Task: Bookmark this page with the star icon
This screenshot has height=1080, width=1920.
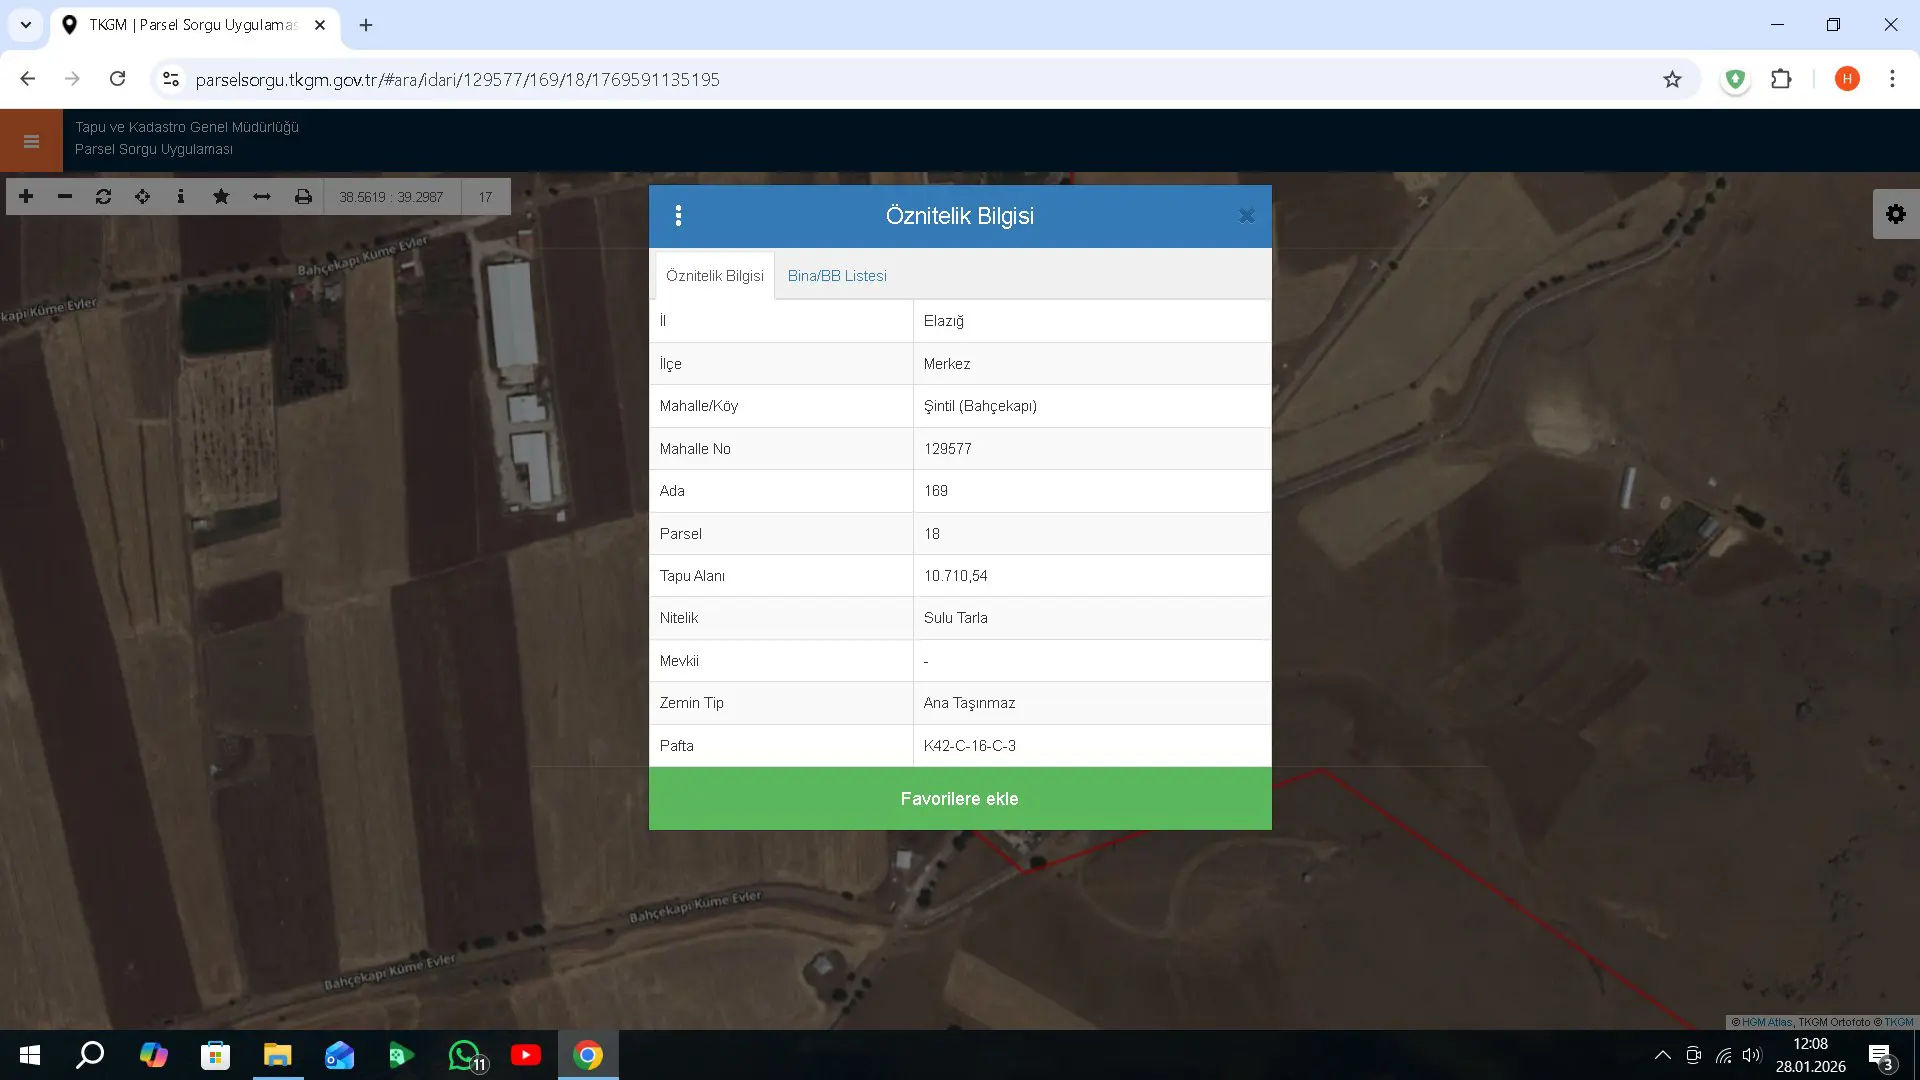Action: (1672, 80)
